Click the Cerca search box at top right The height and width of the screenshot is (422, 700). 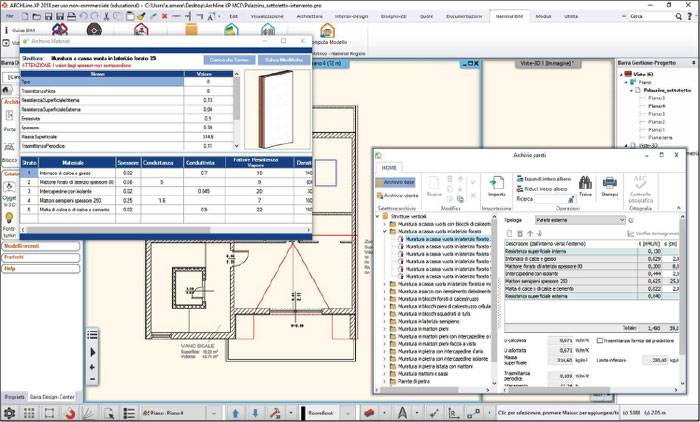pyautogui.click(x=649, y=16)
